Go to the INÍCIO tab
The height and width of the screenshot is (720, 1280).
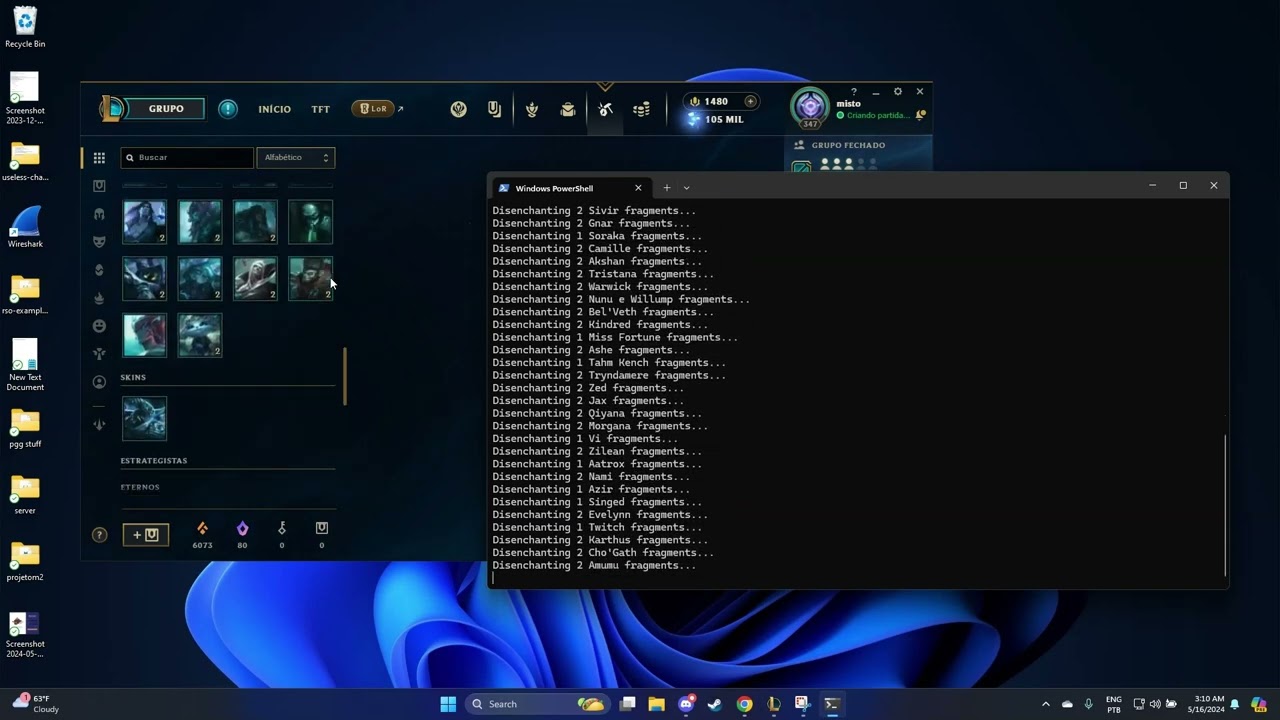click(274, 109)
